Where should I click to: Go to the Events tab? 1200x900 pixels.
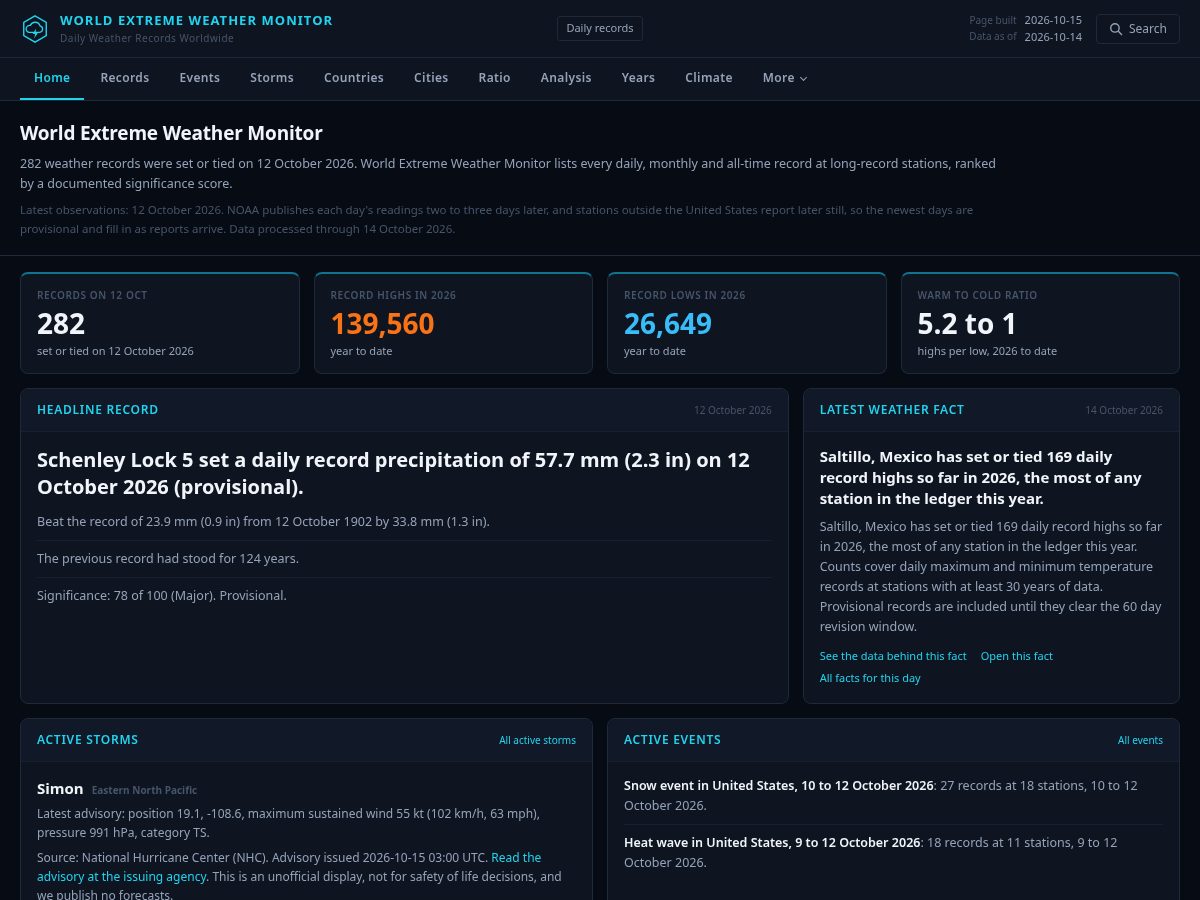pyautogui.click(x=200, y=78)
